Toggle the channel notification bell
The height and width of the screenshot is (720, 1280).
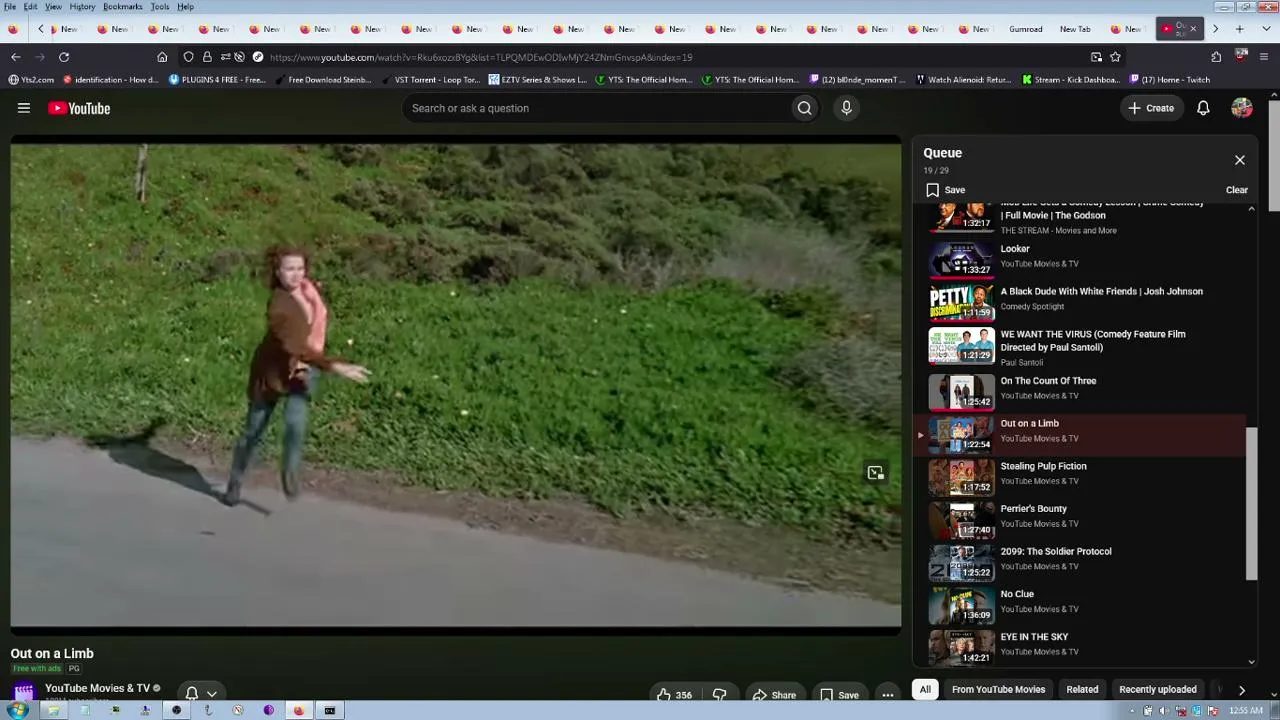tap(191, 693)
